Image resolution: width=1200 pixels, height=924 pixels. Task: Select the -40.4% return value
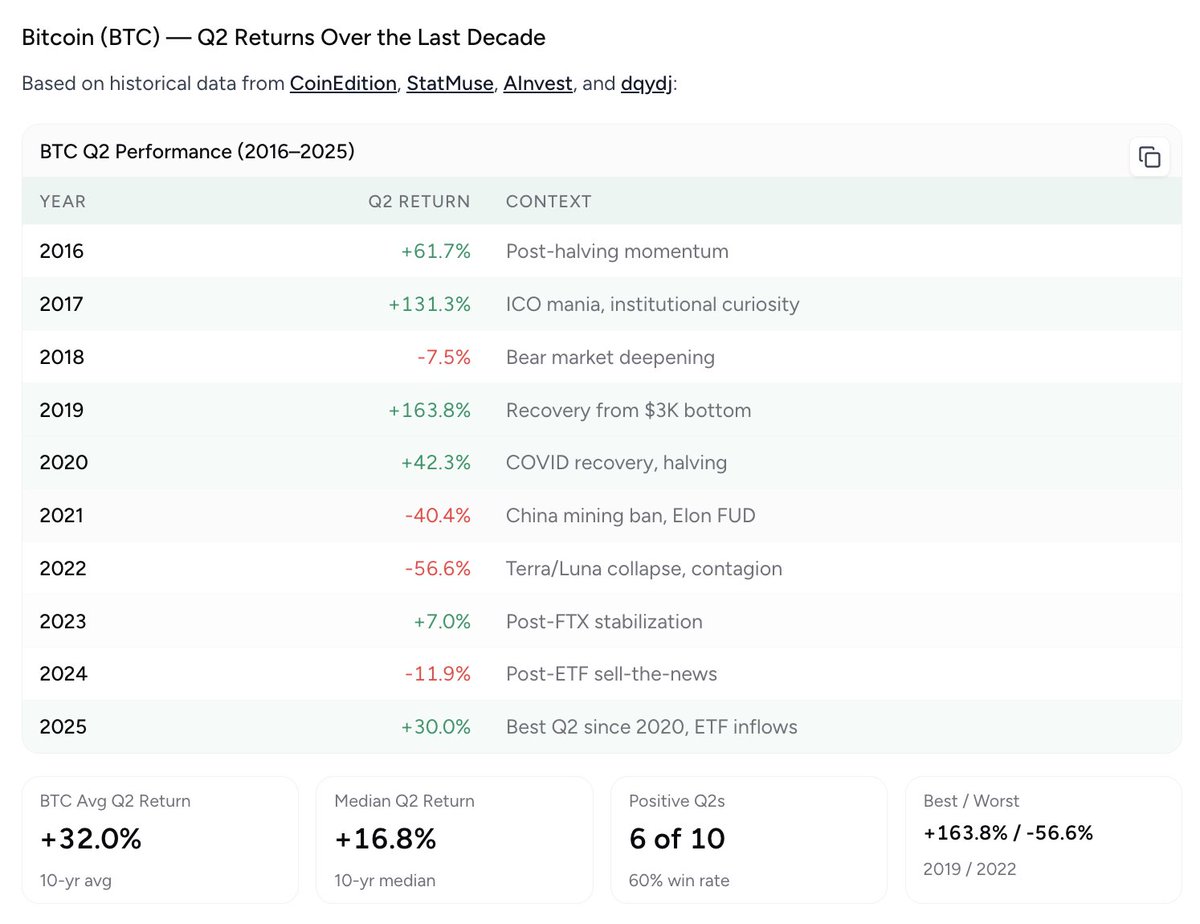pyautogui.click(x=438, y=516)
